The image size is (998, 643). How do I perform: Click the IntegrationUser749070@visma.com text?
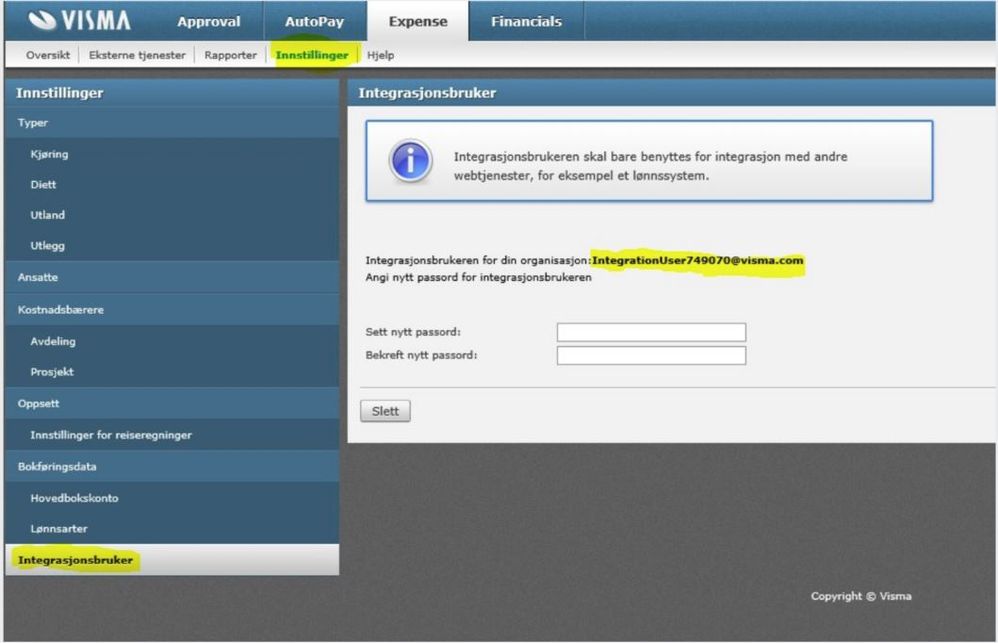[698, 260]
